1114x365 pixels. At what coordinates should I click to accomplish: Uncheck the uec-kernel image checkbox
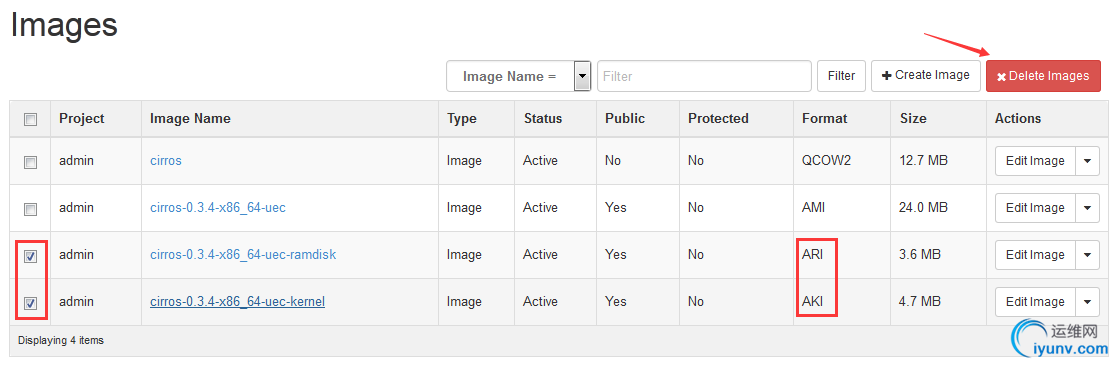pyautogui.click(x=31, y=304)
